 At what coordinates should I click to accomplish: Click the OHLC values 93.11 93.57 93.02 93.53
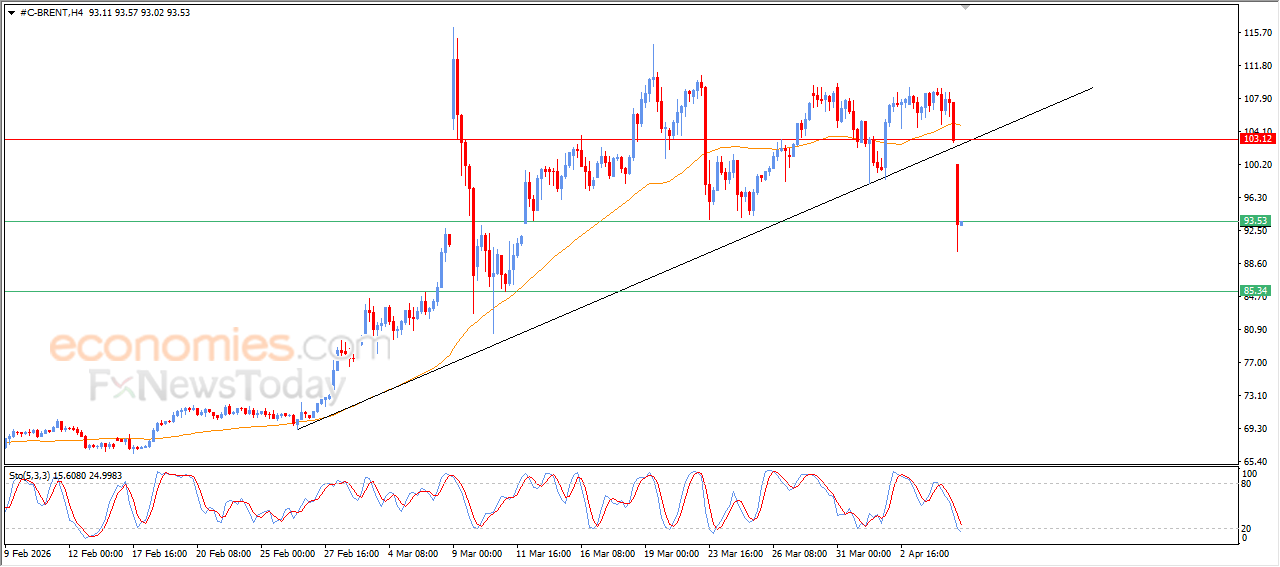pos(139,13)
